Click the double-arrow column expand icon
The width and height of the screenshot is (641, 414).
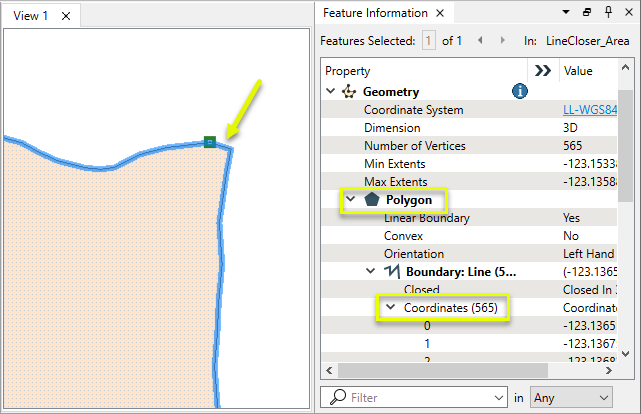[543, 71]
